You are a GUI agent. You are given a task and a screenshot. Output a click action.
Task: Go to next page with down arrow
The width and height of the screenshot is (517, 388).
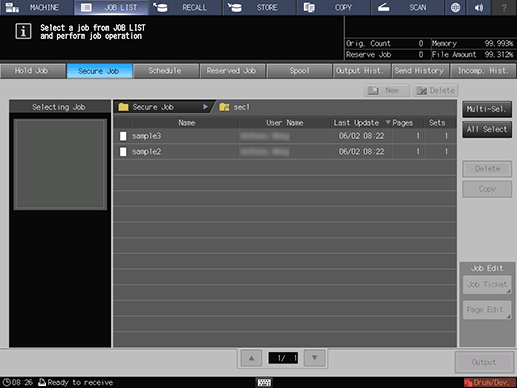(314, 358)
